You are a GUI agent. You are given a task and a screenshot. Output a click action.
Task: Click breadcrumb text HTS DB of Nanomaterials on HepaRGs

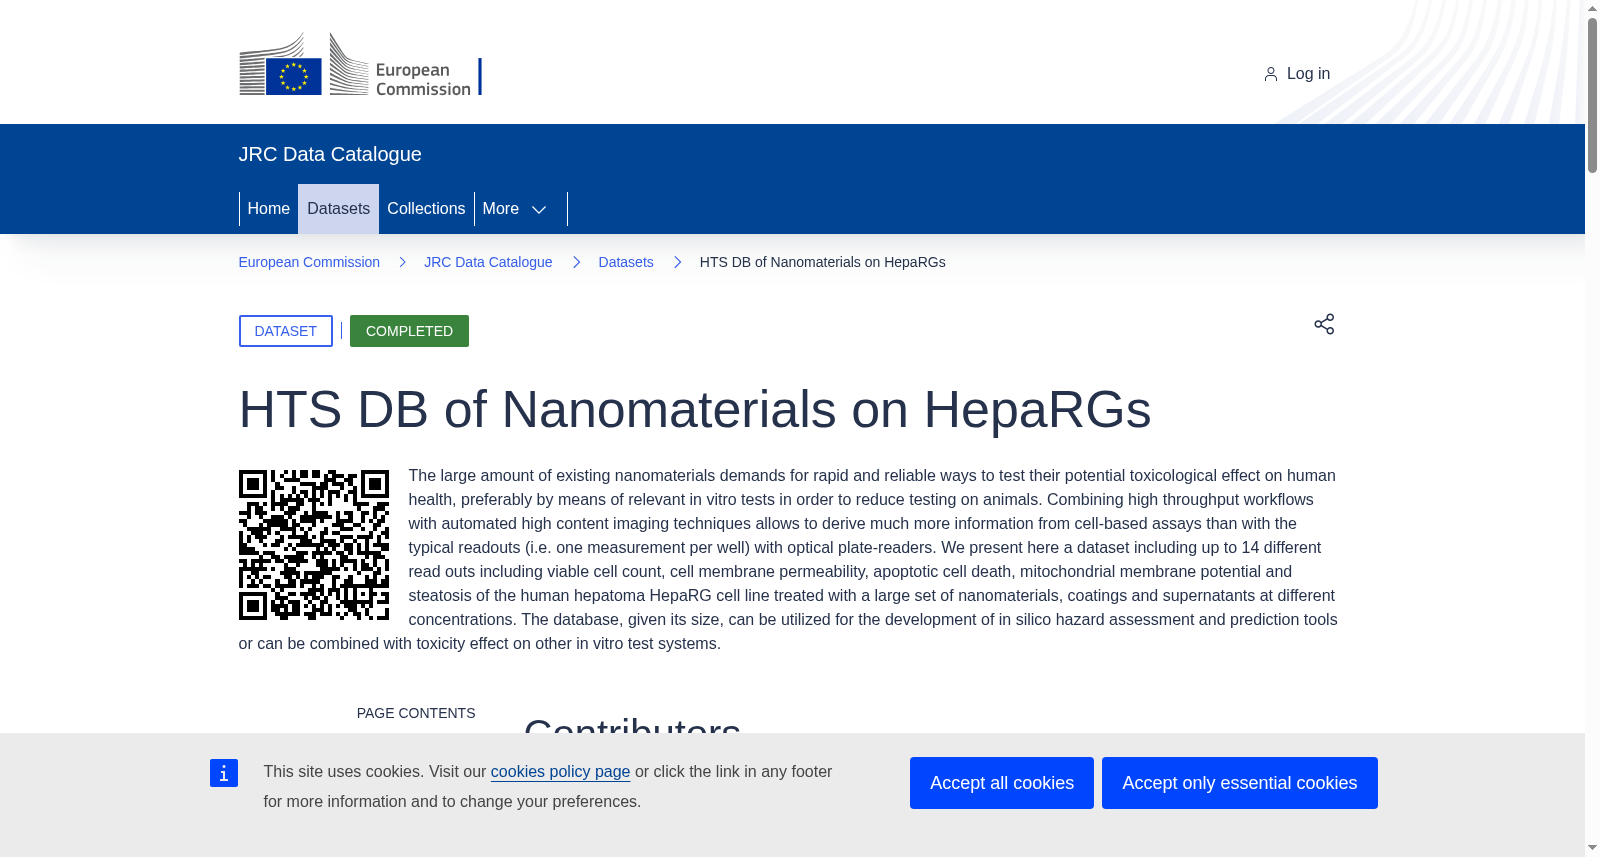pyautogui.click(x=823, y=262)
